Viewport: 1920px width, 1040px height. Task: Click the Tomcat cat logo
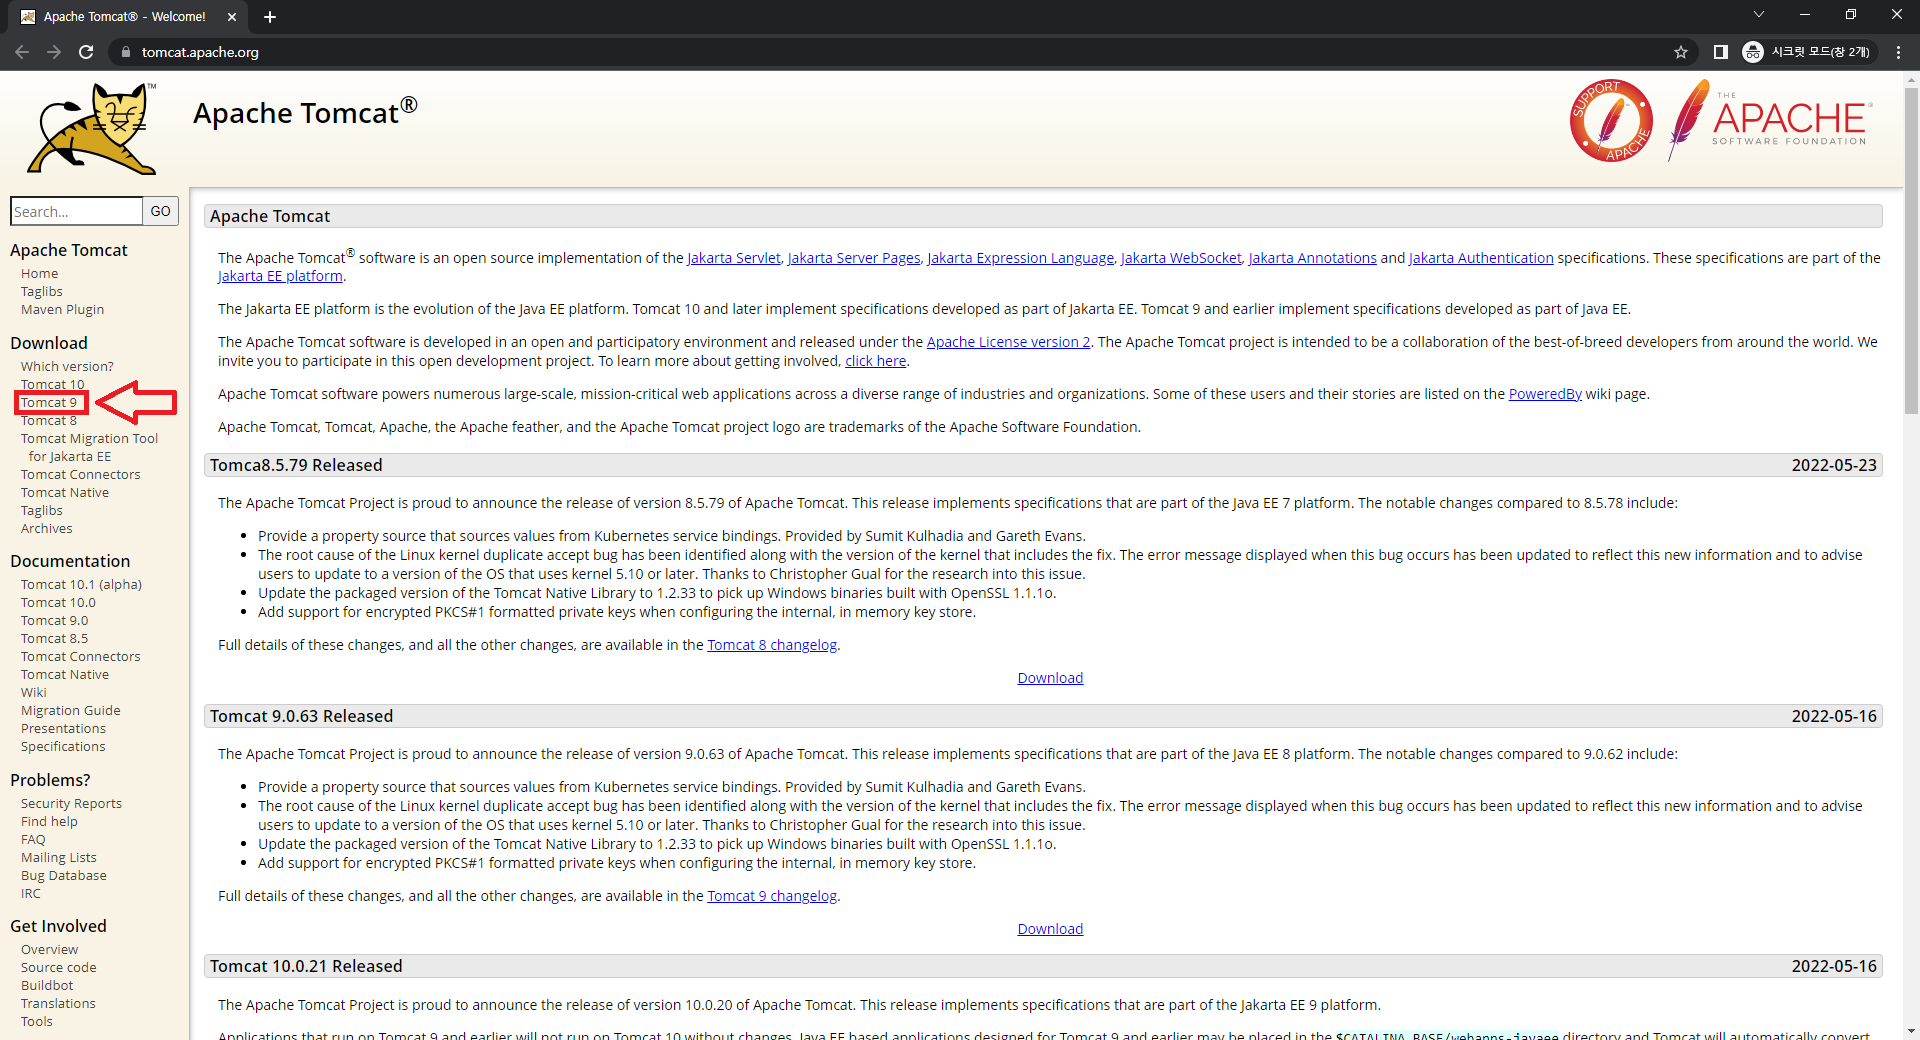click(92, 128)
